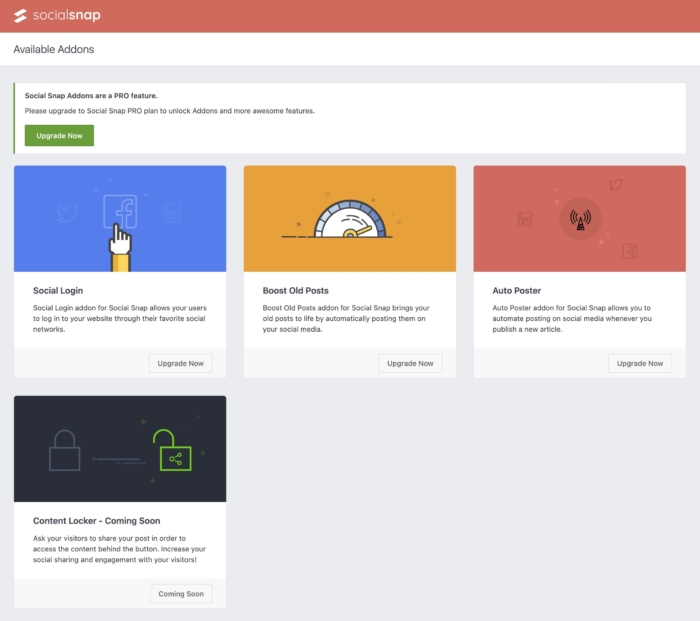Click the Social Login description paragraph
The height and width of the screenshot is (621, 700).
tap(120, 318)
